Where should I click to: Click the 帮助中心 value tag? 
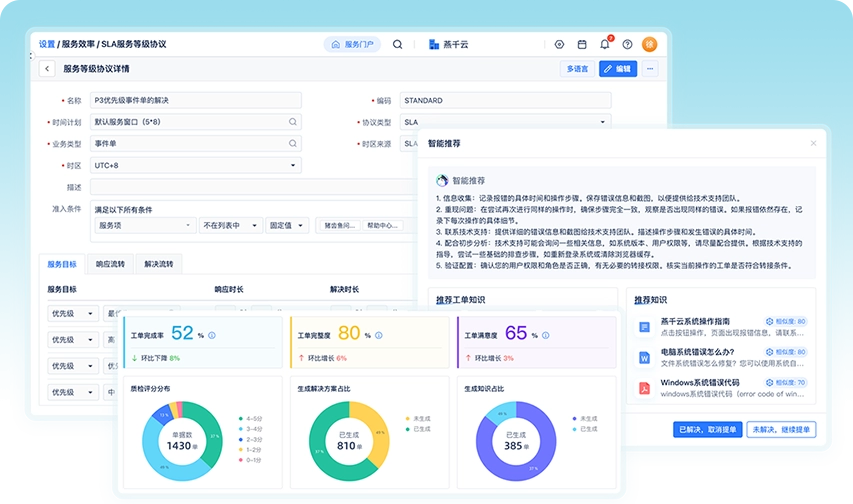(382, 225)
